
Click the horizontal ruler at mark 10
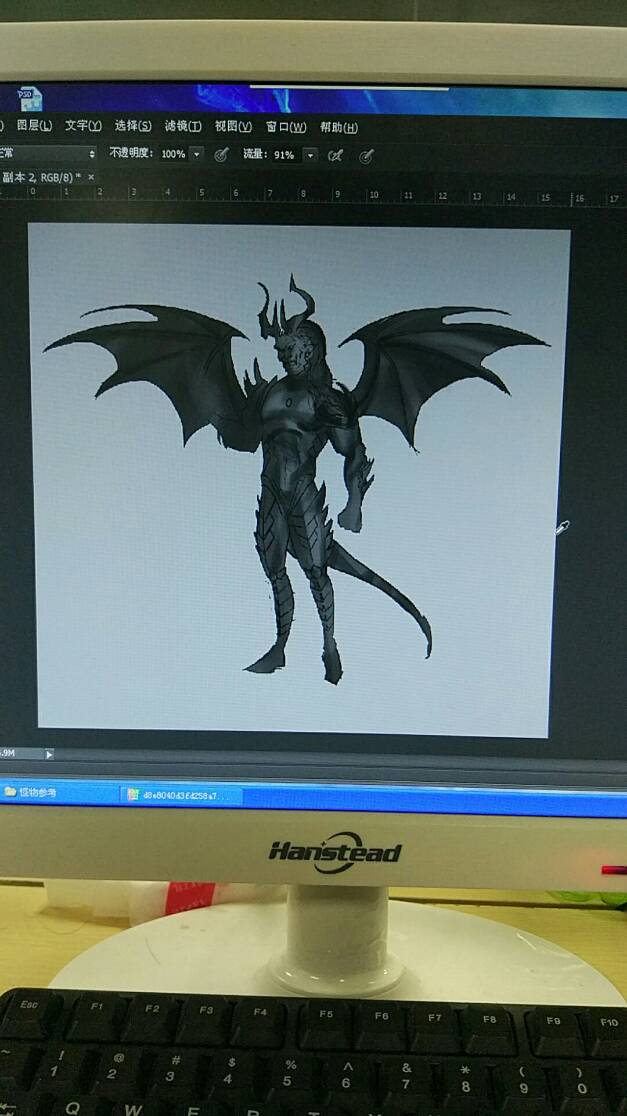(x=373, y=195)
